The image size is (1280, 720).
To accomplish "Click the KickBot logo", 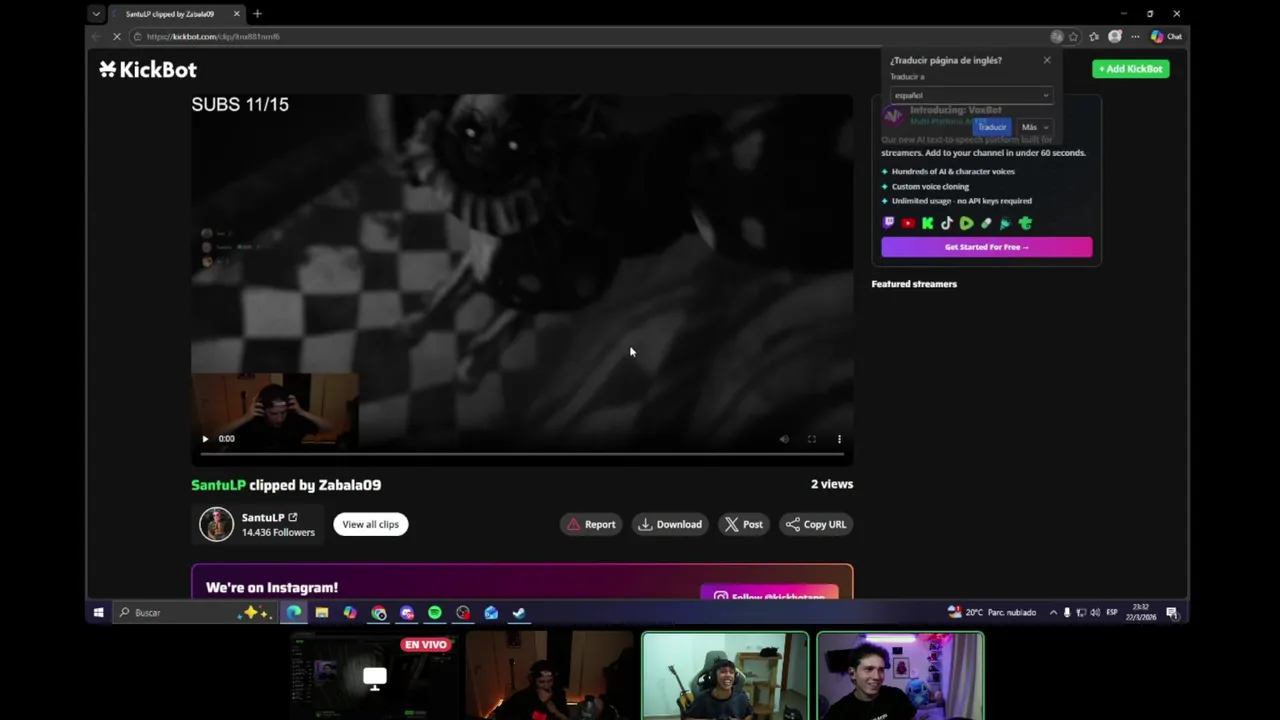I will (148, 69).
